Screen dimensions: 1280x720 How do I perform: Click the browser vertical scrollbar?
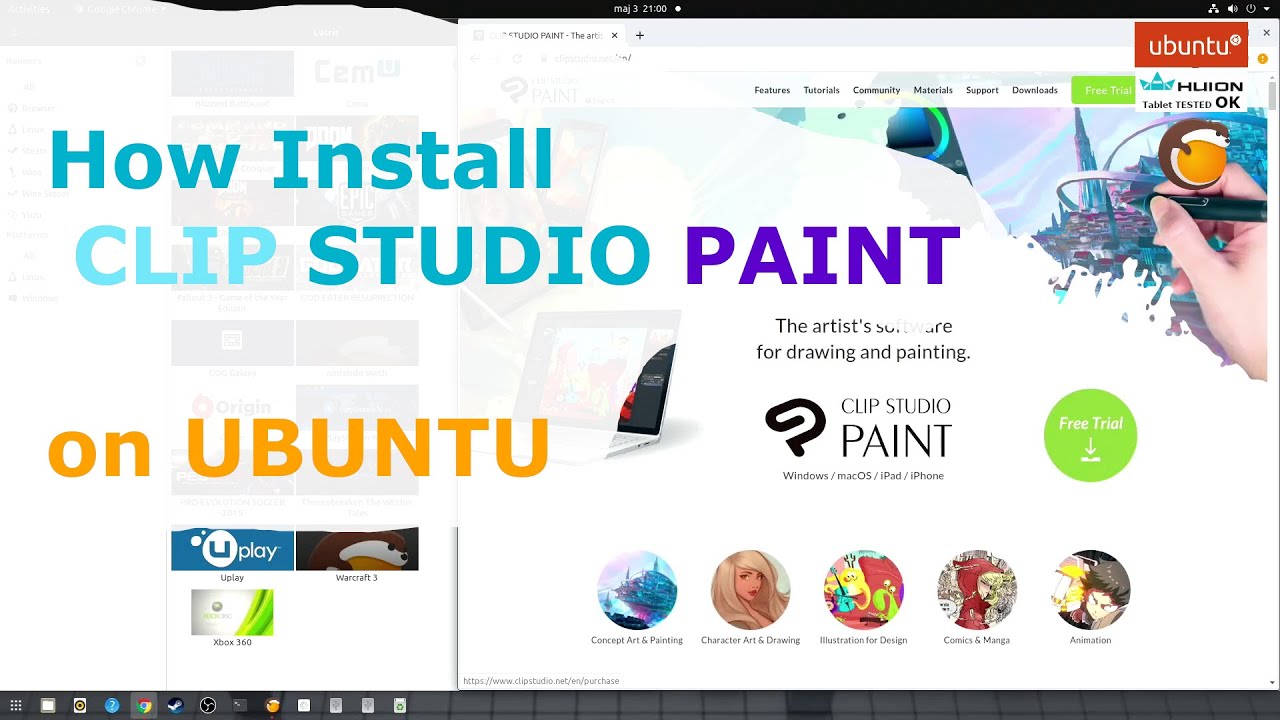1272,96
